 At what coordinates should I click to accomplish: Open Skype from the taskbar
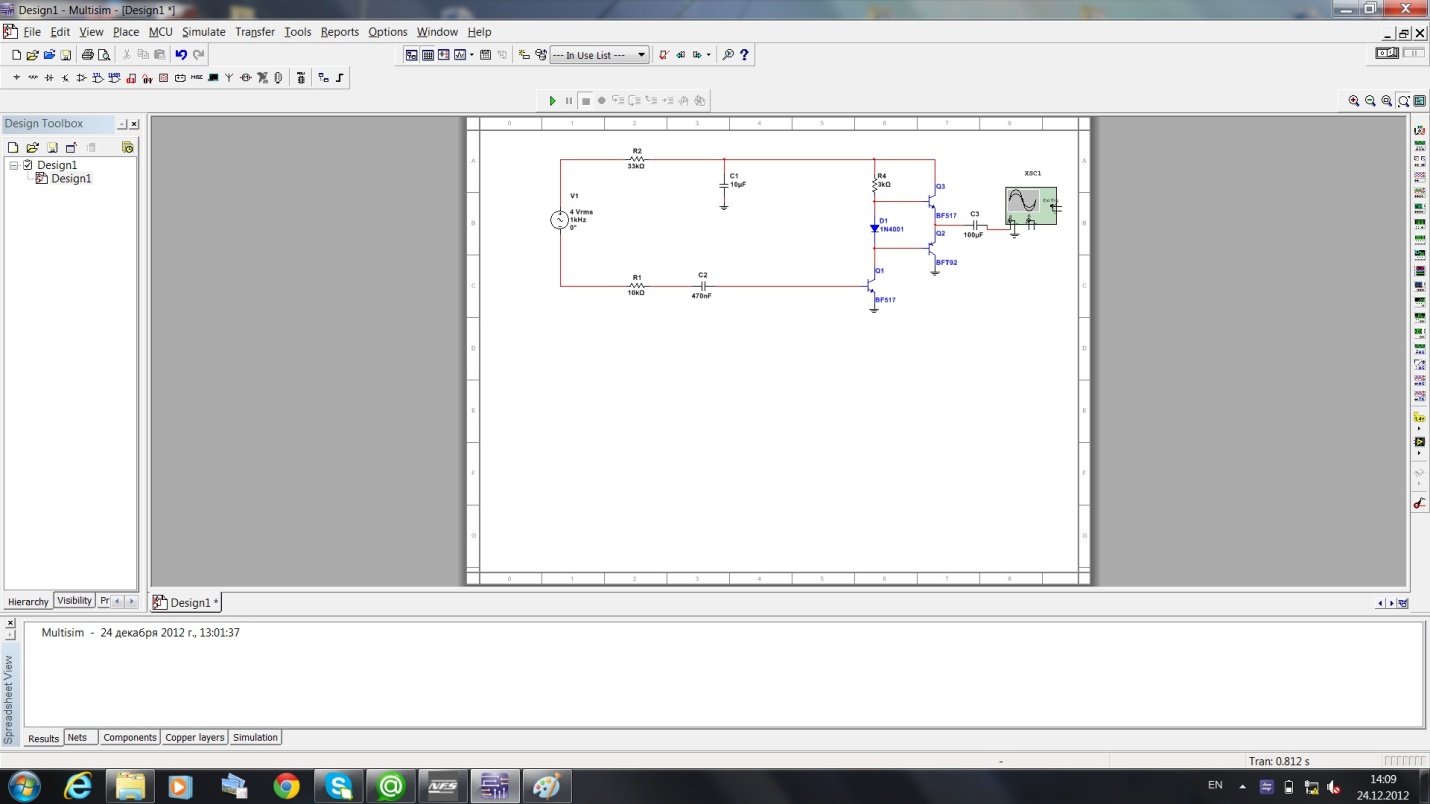[339, 786]
